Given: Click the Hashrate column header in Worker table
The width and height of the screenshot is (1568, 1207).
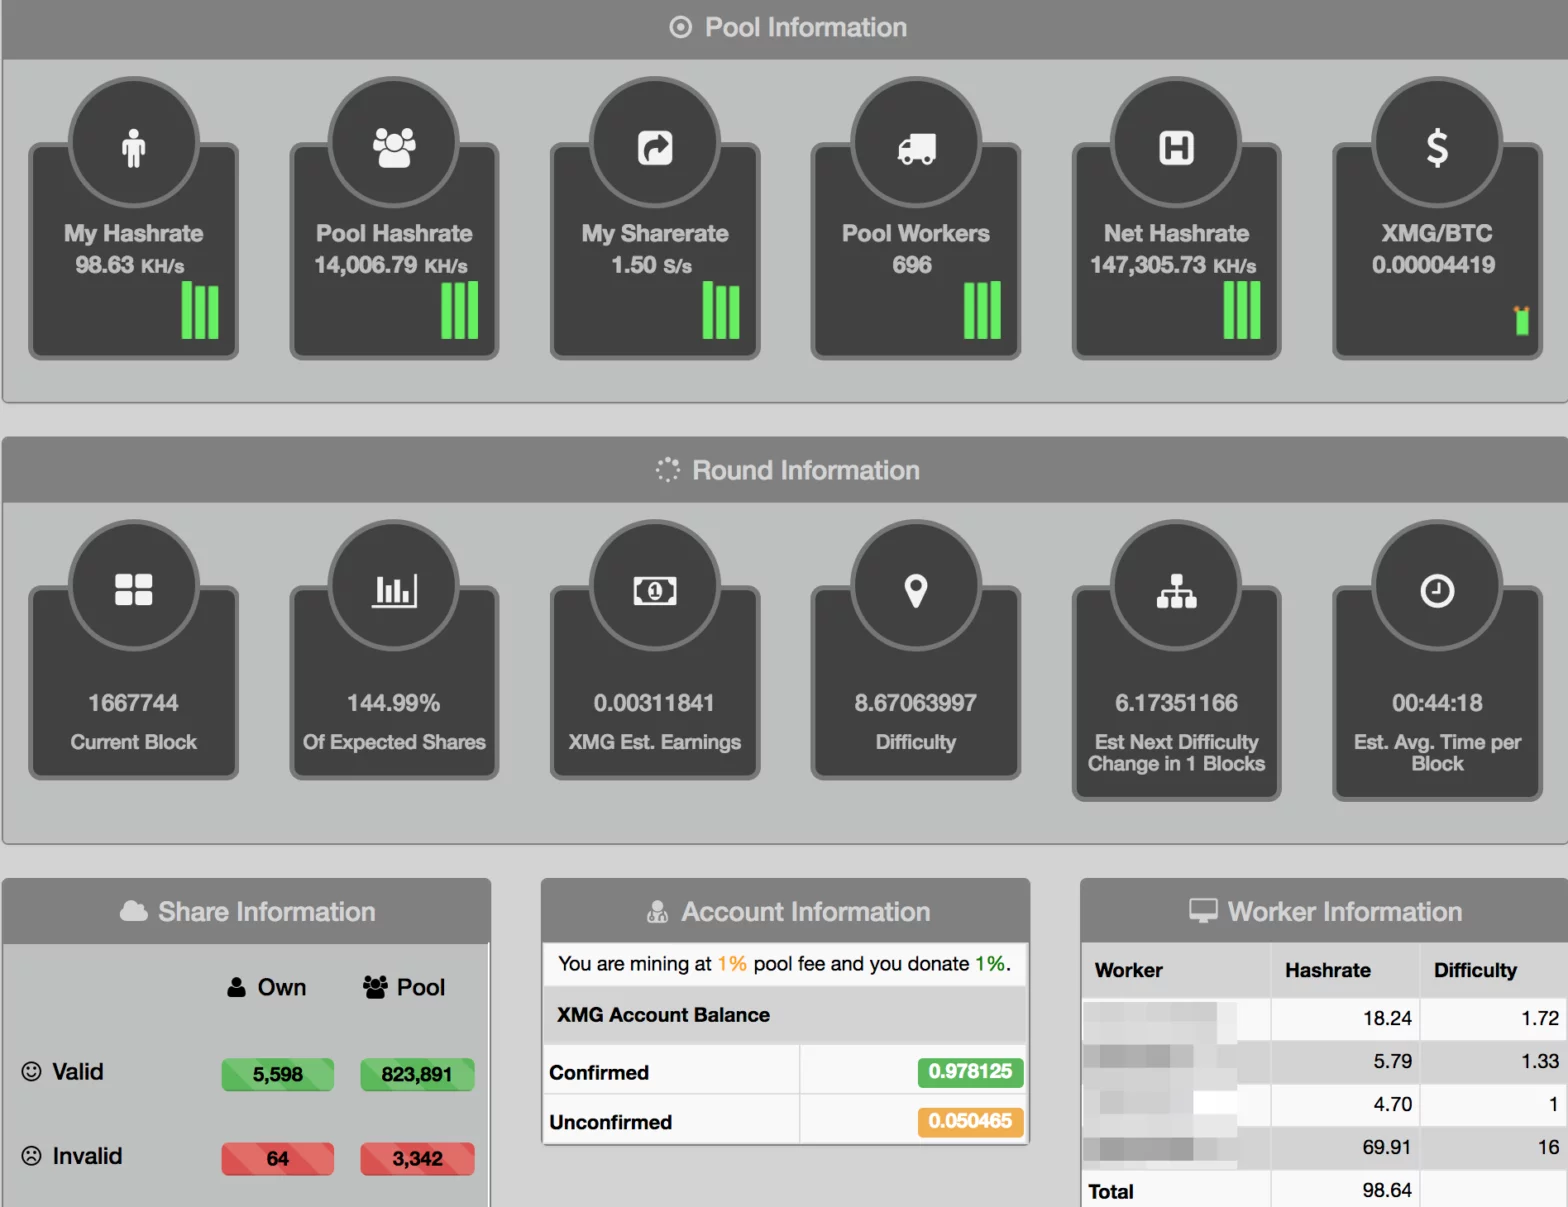Looking at the screenshot, I should pyautogui.click(x=1327, y=970).
